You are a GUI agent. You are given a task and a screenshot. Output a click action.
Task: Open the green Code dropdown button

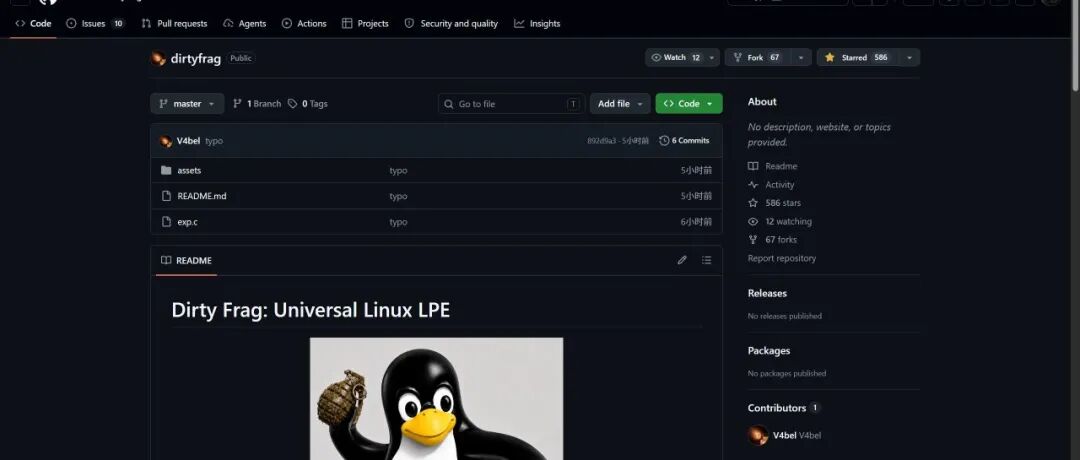click(x=689, y=104)
